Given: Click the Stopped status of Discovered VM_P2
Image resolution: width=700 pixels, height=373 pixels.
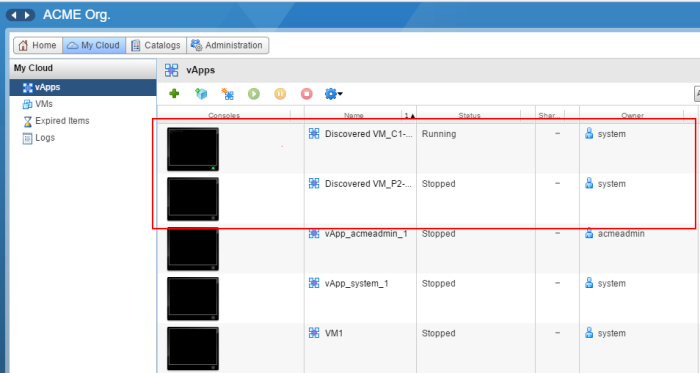Looking at the screenshot, I should click(x=438, y=184).
